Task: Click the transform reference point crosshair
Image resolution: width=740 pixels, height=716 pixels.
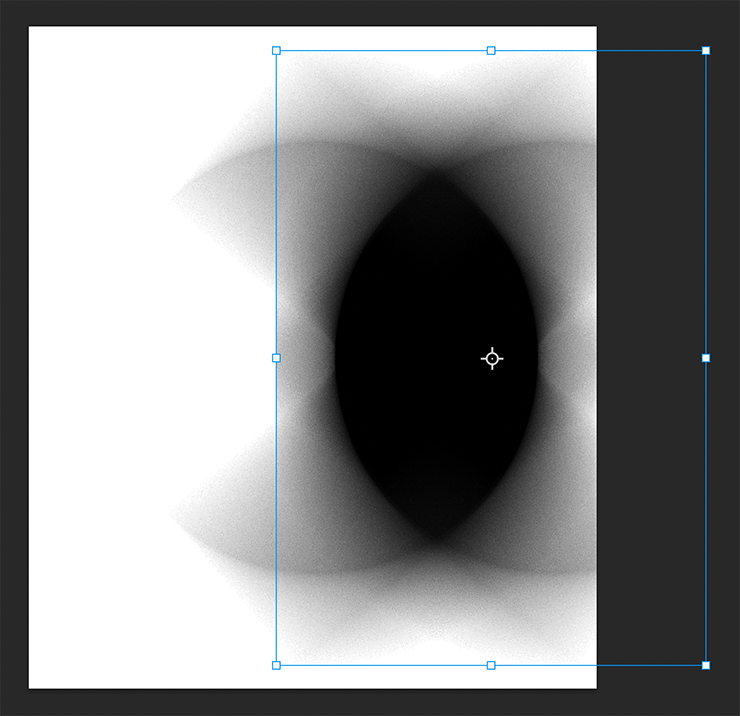Action: coord(492,359)
